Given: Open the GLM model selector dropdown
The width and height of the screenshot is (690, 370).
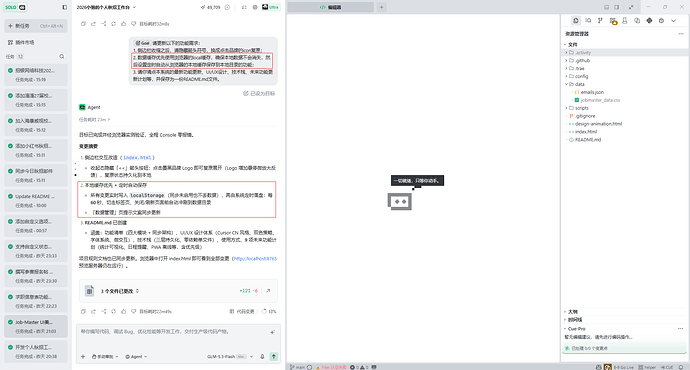Looking at the screenshot, I should [230, 357].
